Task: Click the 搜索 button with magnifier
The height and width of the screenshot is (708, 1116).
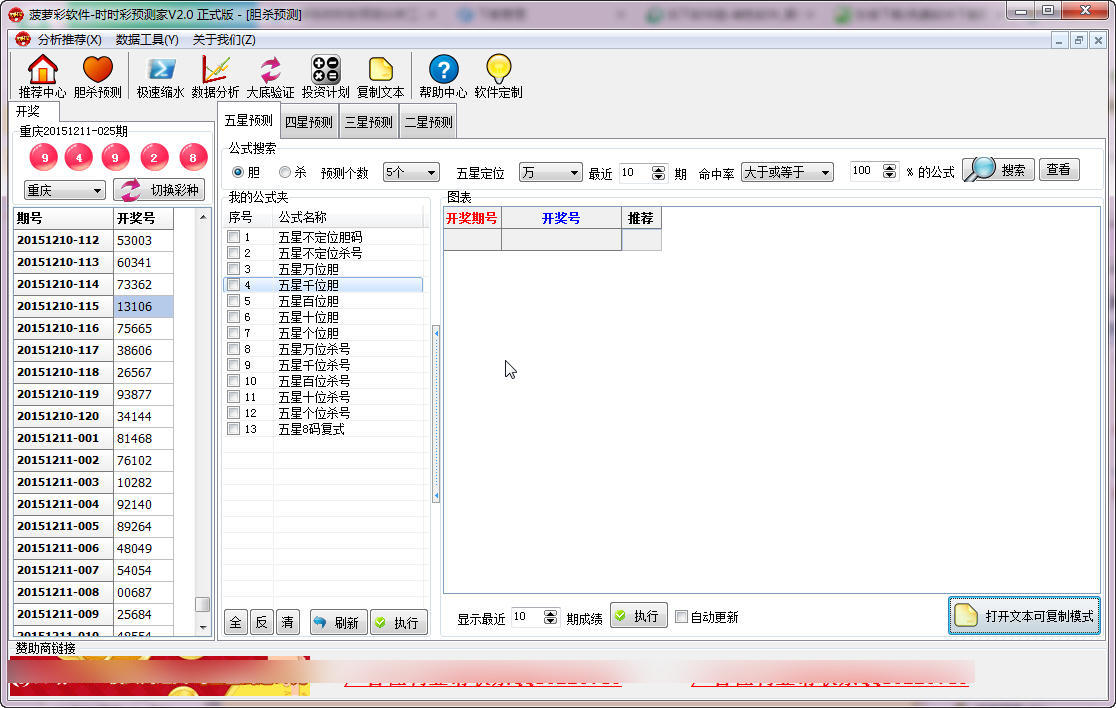Action: coord(997,170)
